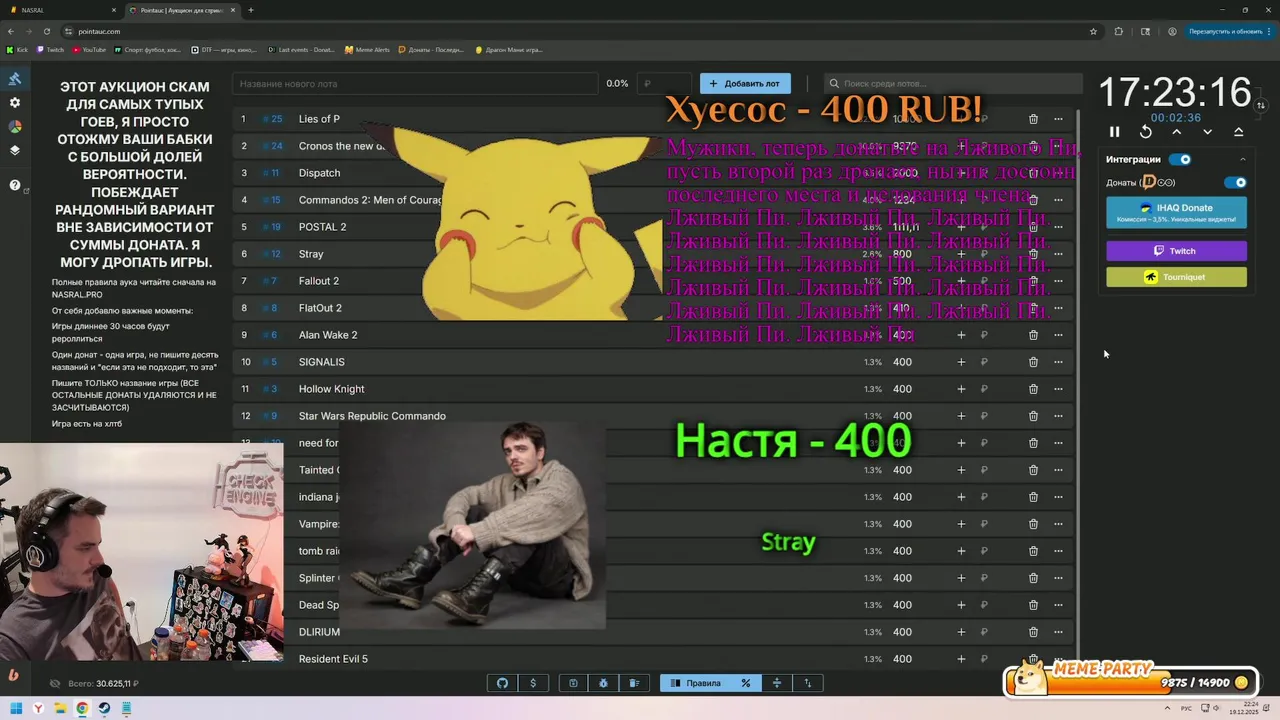Click the swap arrows beside the timer

(x=1261, y=105)
